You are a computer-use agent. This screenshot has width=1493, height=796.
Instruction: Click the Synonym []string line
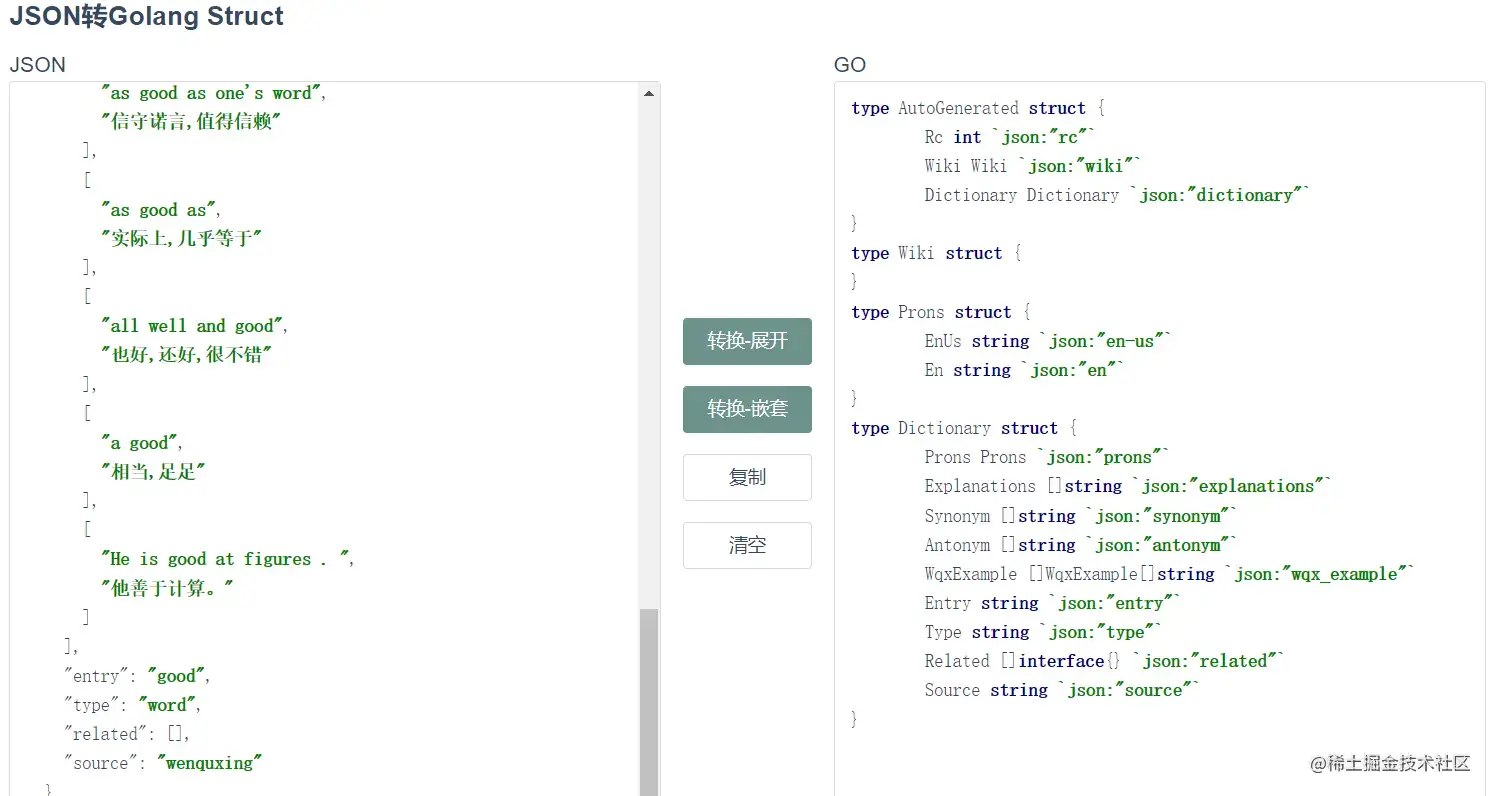[1081, 516]
